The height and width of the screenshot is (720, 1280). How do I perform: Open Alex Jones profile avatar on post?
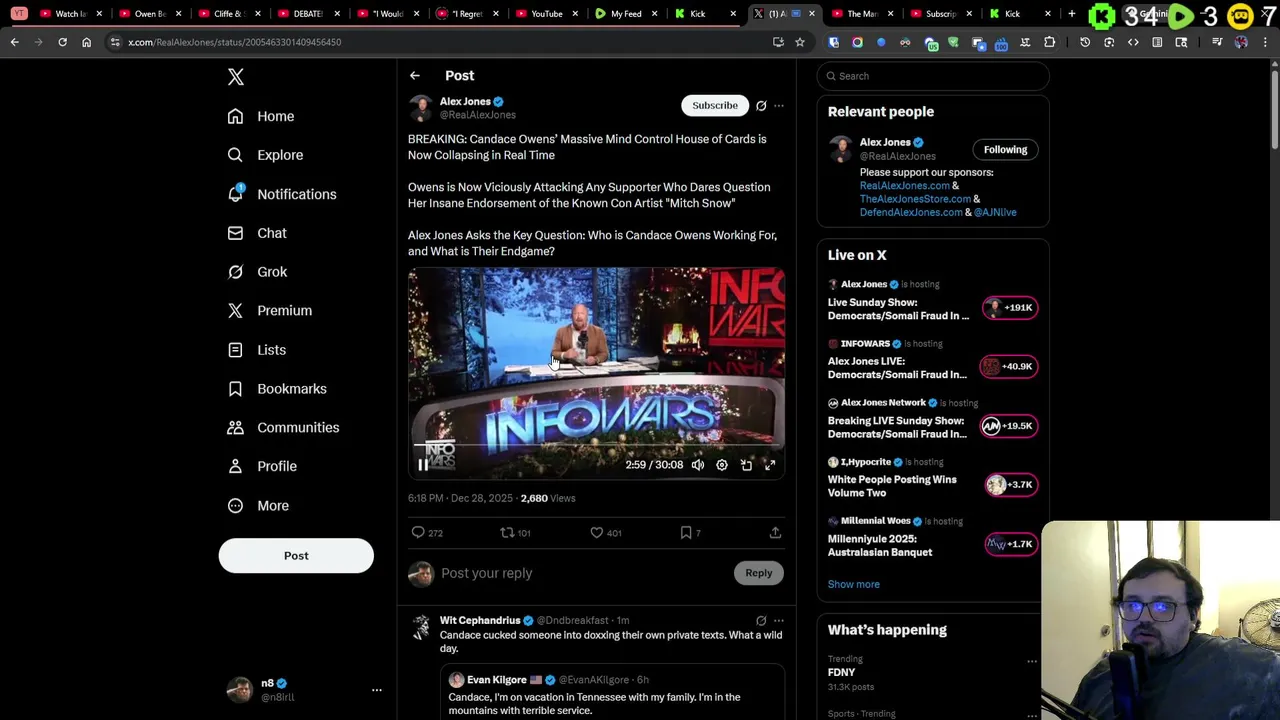coord(421,108)
